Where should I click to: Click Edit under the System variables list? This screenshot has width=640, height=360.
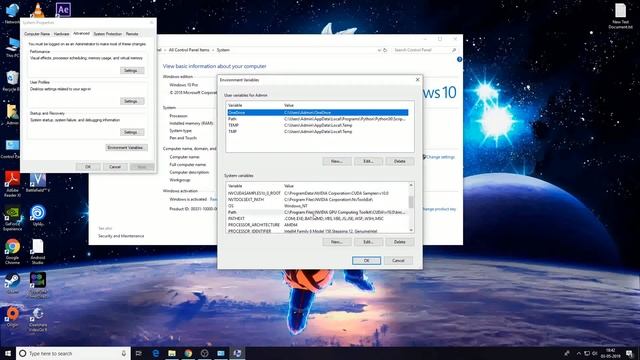pyautogui.click(x=368, y=242)
